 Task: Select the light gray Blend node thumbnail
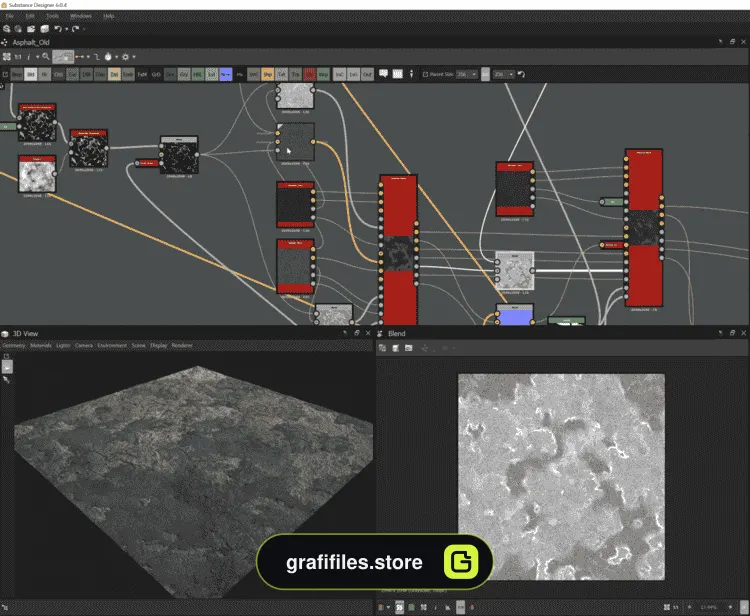point(515,271)
